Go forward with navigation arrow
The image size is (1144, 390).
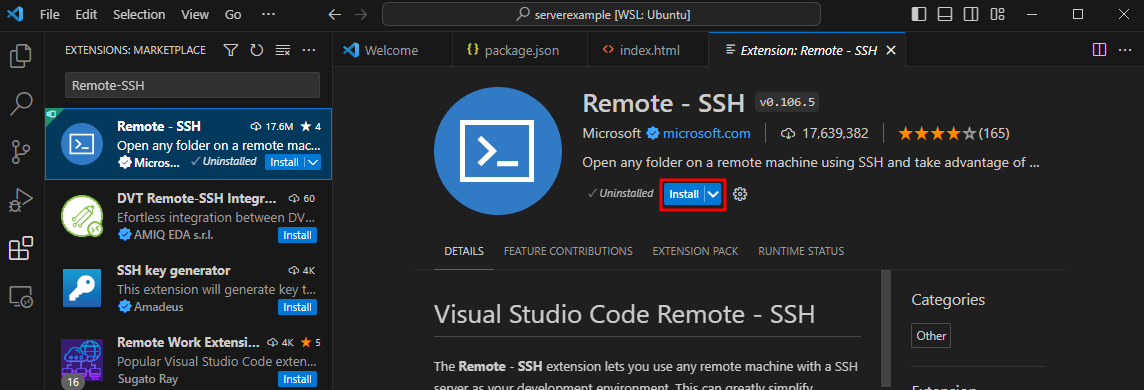coord(360,14)
